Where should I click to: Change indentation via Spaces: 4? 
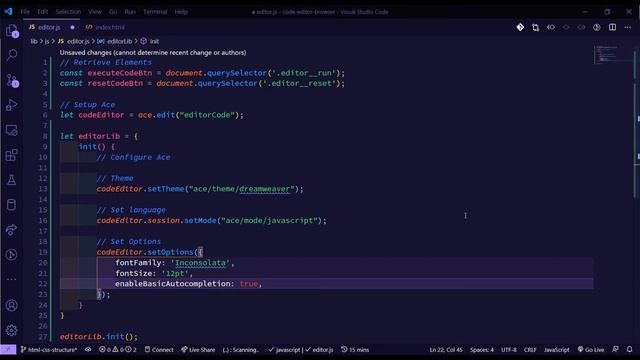(482, 349)
